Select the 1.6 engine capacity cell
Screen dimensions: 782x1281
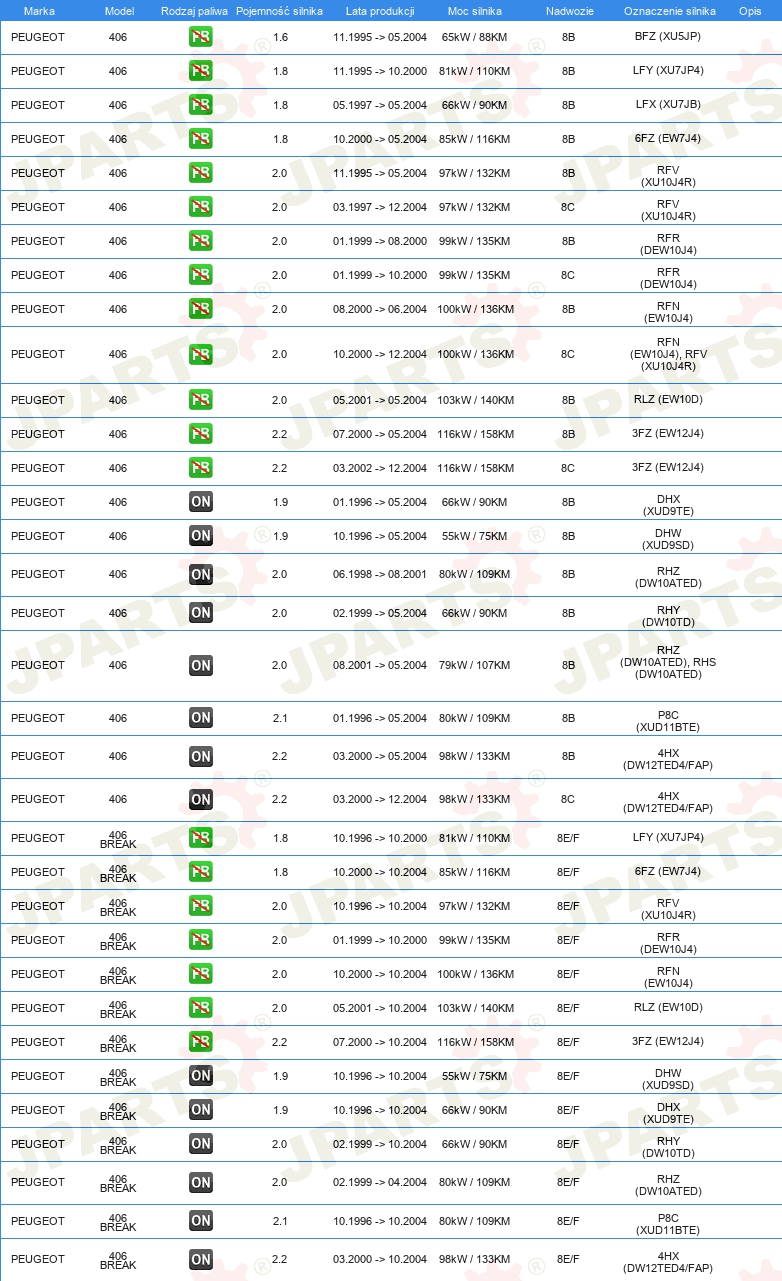(x=280, y=37)
